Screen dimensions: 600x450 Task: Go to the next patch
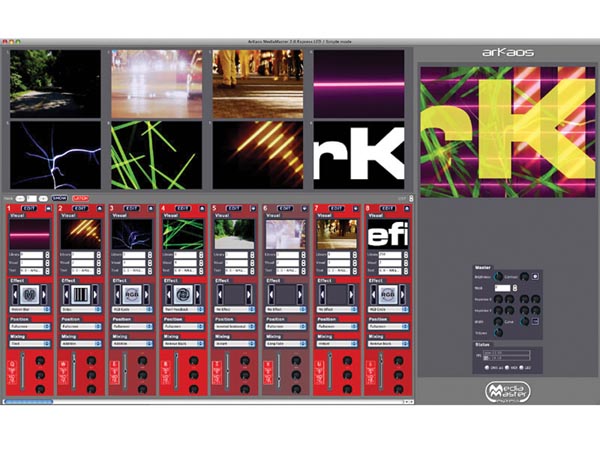(x=43, y=198)
